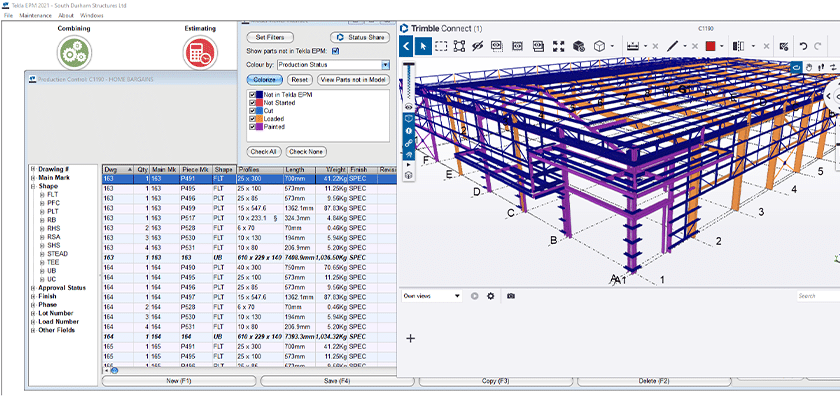Open the Own views dropdown
This screenshot has height=400, width=840.
pyautogui.click(x=432, y=296)
